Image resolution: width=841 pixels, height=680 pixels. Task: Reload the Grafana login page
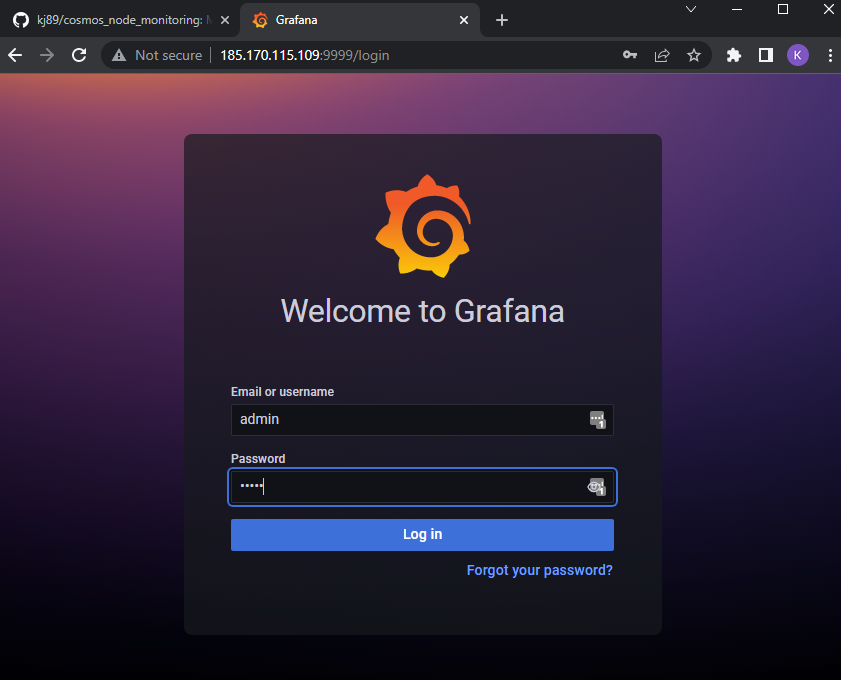pyautogui.click(x=79, y=55)
